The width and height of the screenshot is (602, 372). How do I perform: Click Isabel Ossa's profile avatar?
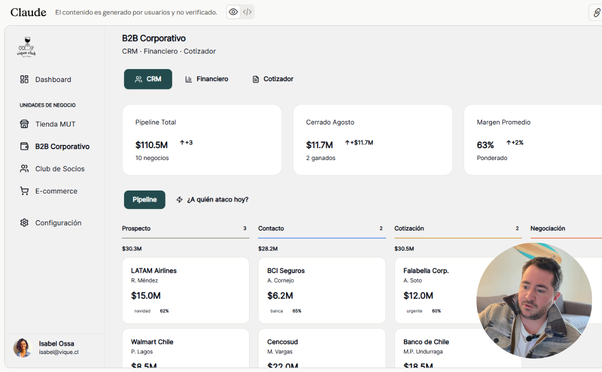coord(22,348)
